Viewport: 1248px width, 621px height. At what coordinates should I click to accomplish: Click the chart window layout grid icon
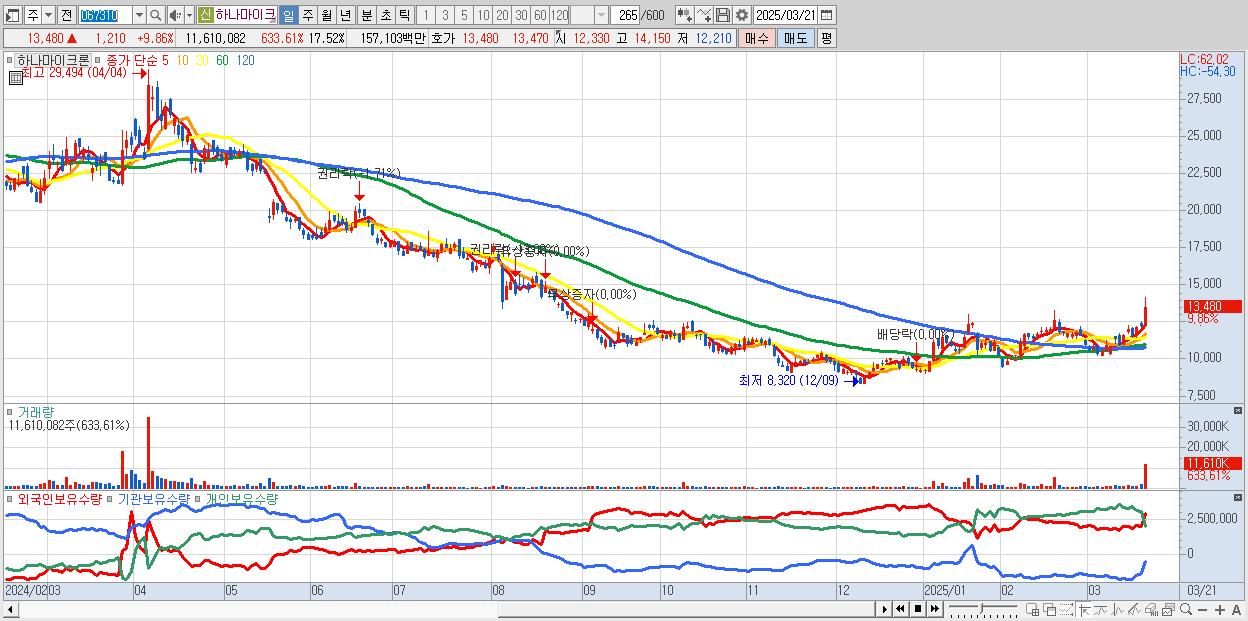(x=1033, y=609)
